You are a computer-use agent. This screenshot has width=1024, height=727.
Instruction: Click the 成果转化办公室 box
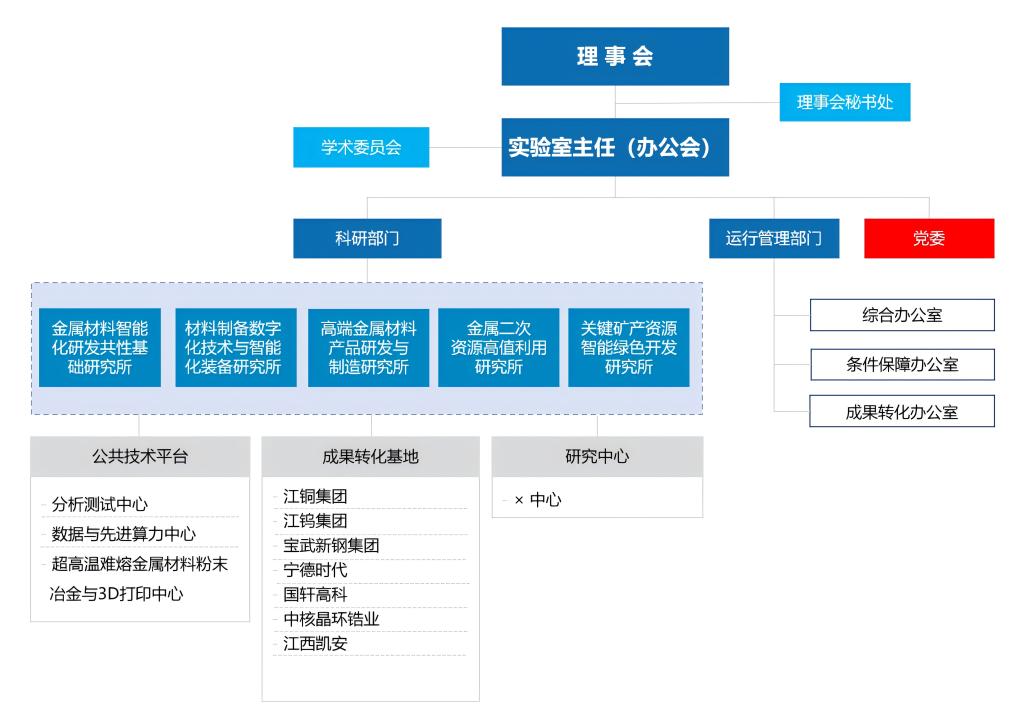point(901,411)
